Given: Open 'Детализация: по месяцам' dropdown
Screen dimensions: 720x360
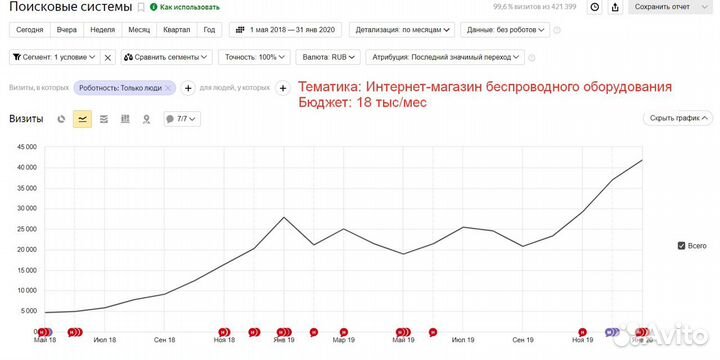Looking at the screenshot, I should [x=402, y=30].
